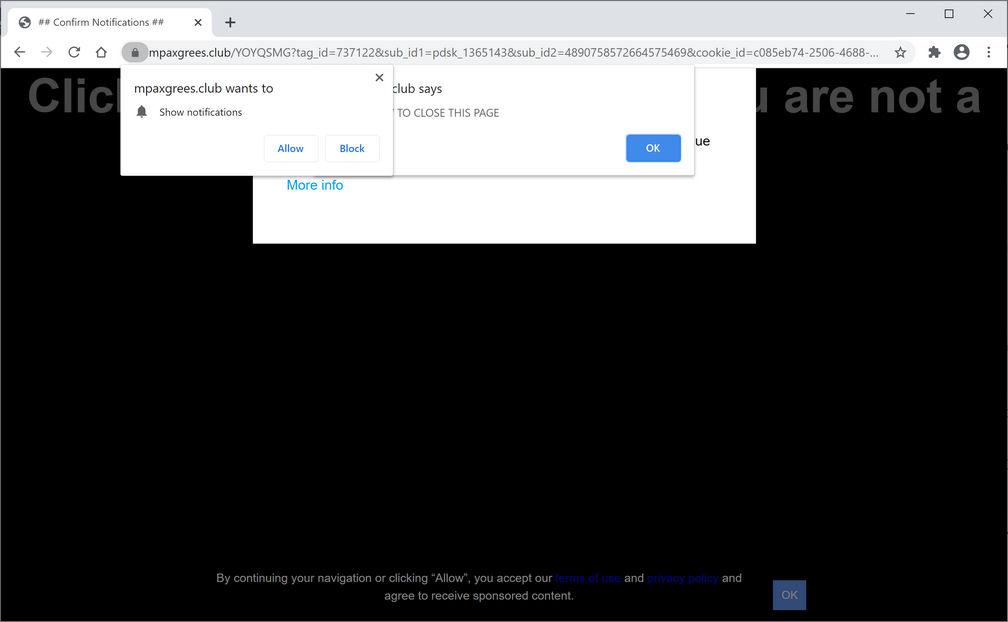Open the browser profile avatar
The height and width of the screenshot is (622, 1008).
[x=961, y=51]
